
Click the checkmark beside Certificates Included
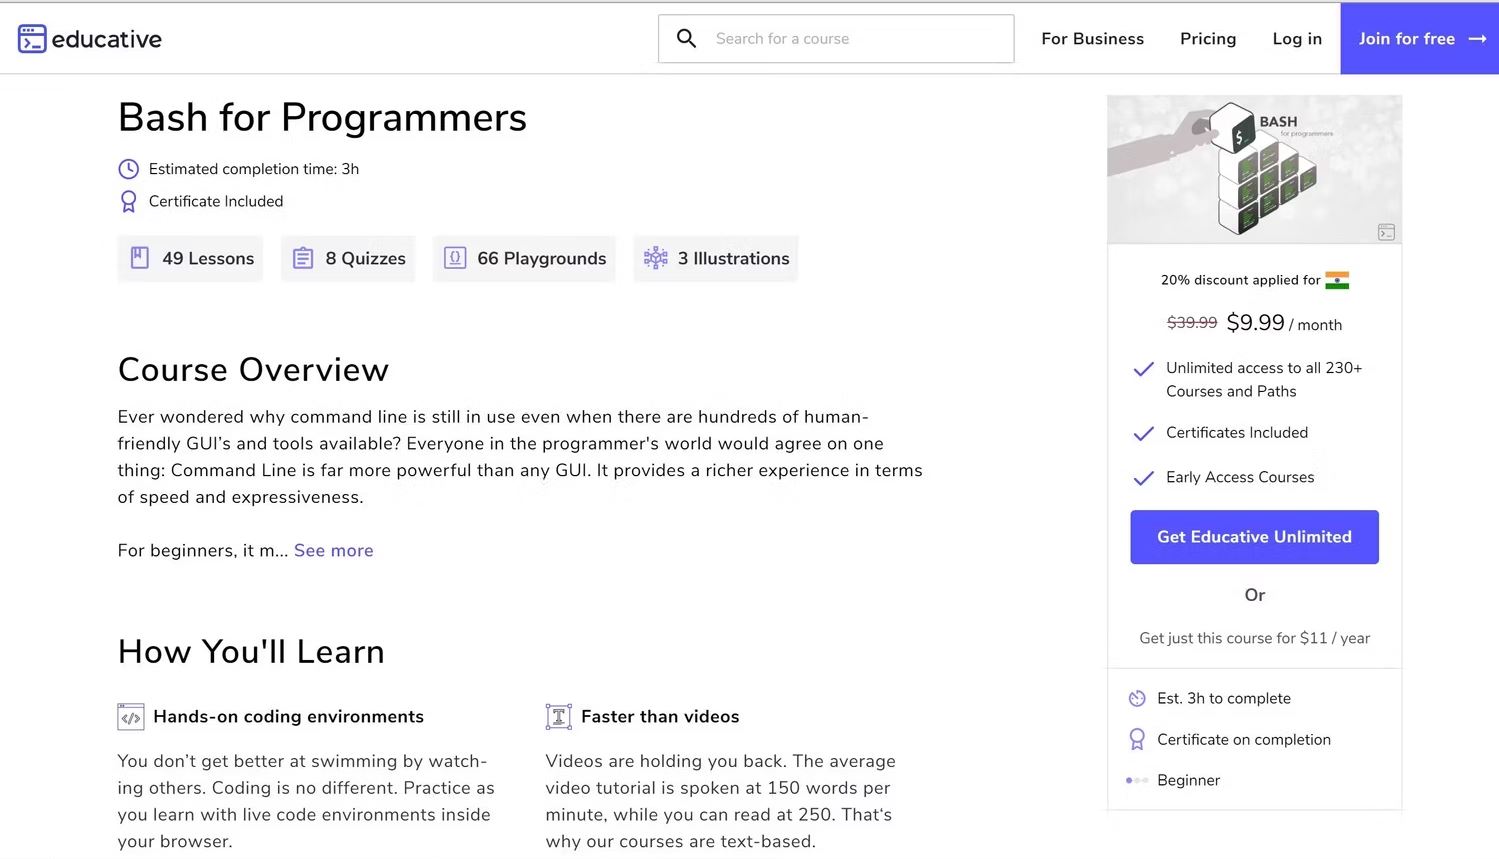(x=1143, y=433)
